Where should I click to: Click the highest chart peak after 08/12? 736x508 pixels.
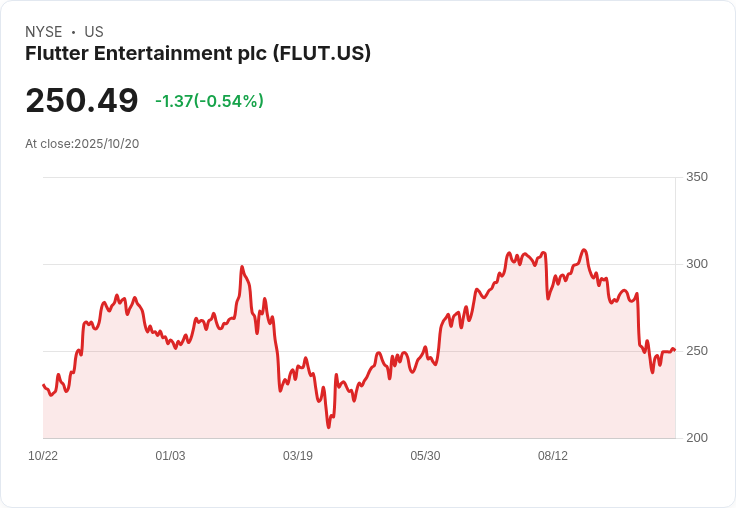click(x=584, y=250)
